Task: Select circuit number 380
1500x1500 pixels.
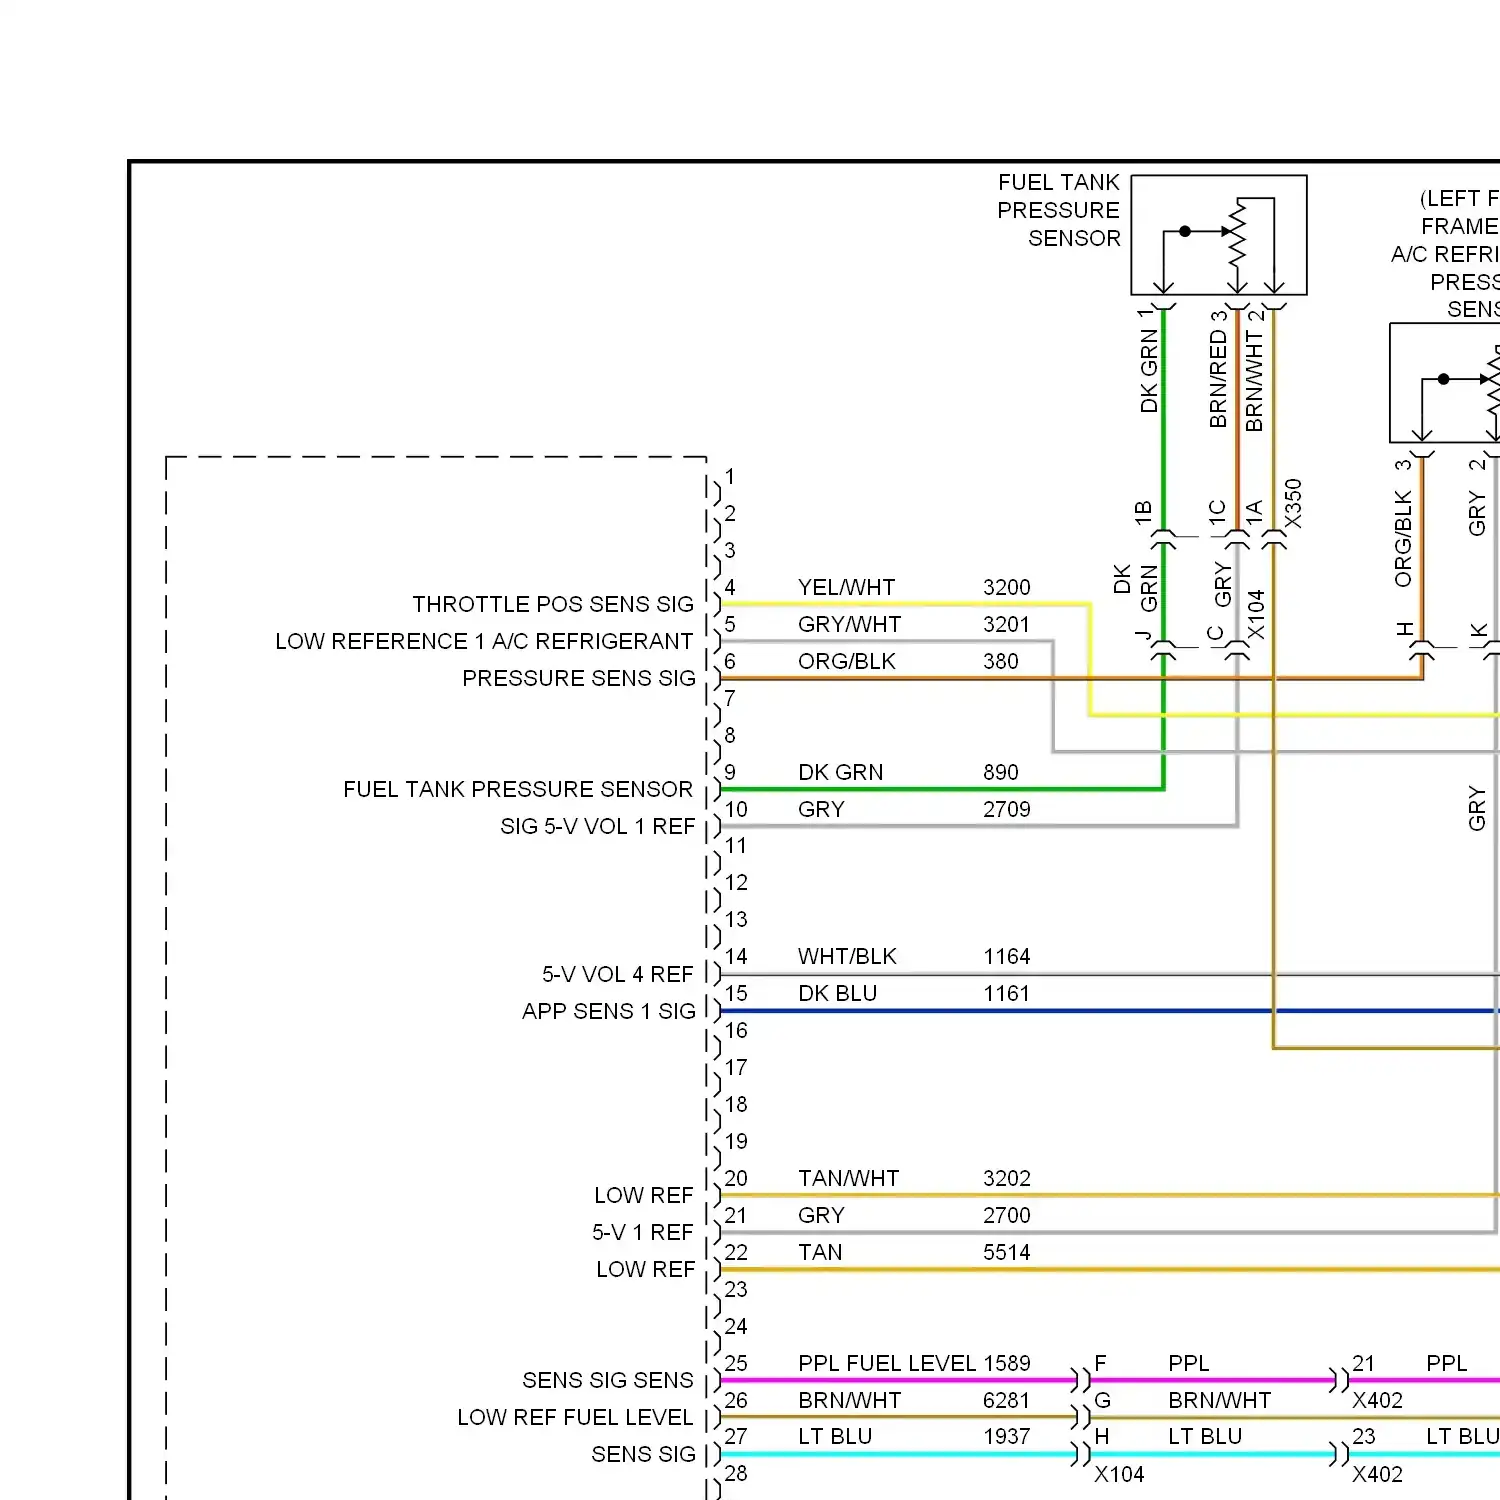Action: [x=1000, y=661]
